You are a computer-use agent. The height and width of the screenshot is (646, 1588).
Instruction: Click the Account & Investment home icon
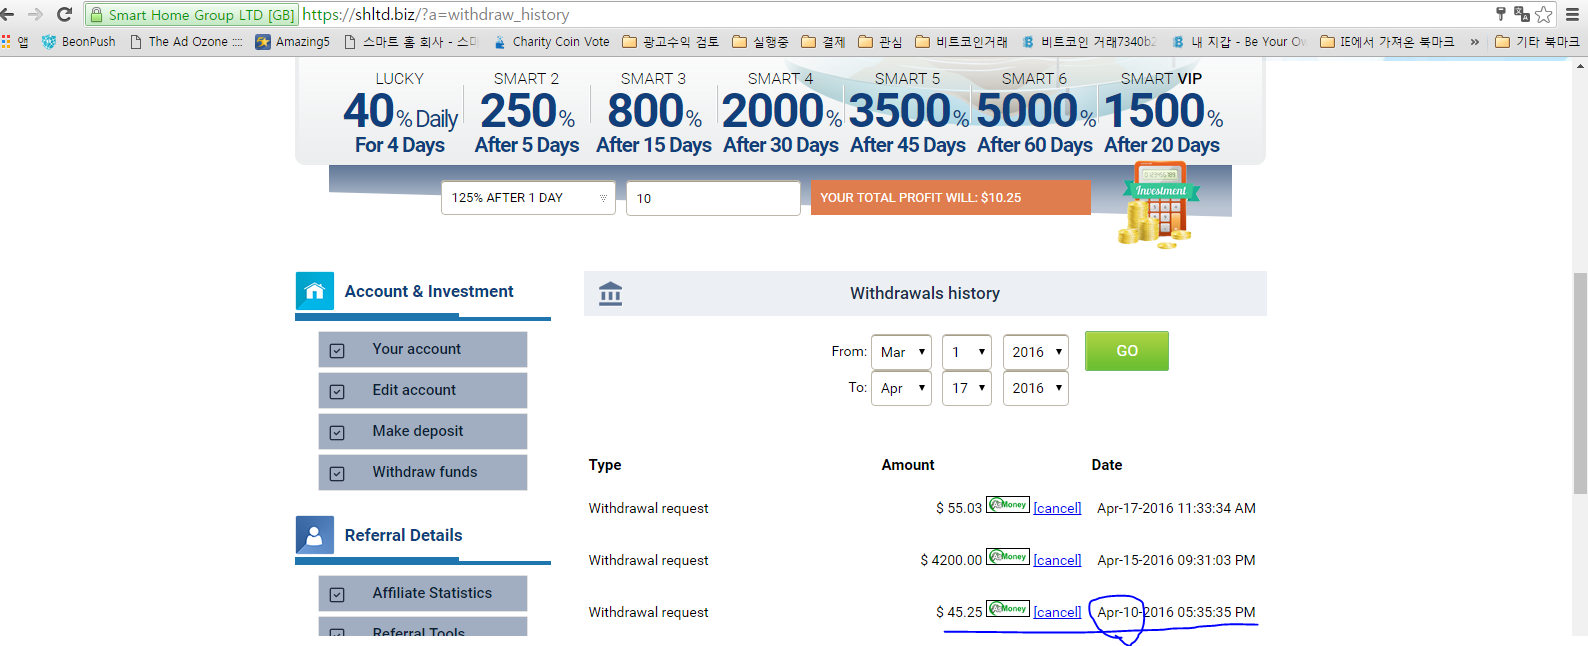[x=315, y=291]
